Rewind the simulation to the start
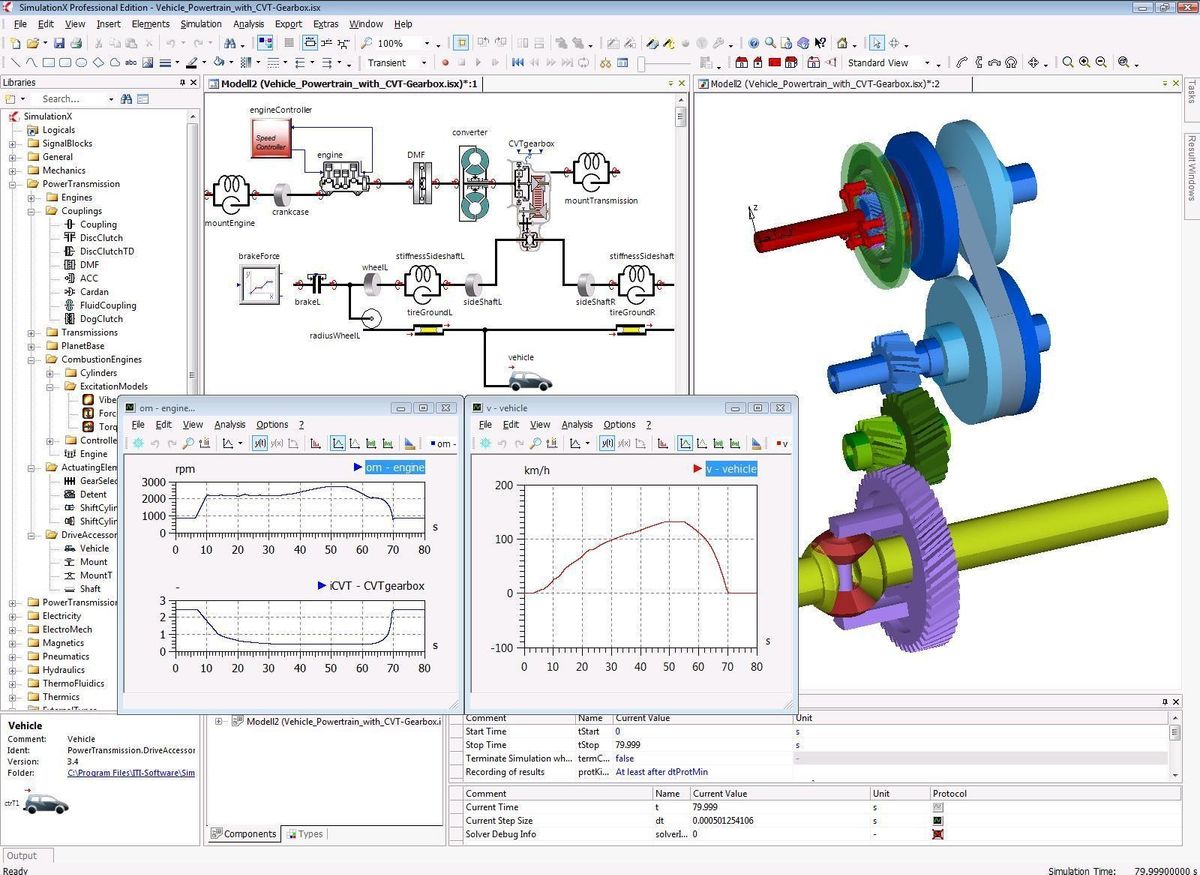 click(517, 62)
